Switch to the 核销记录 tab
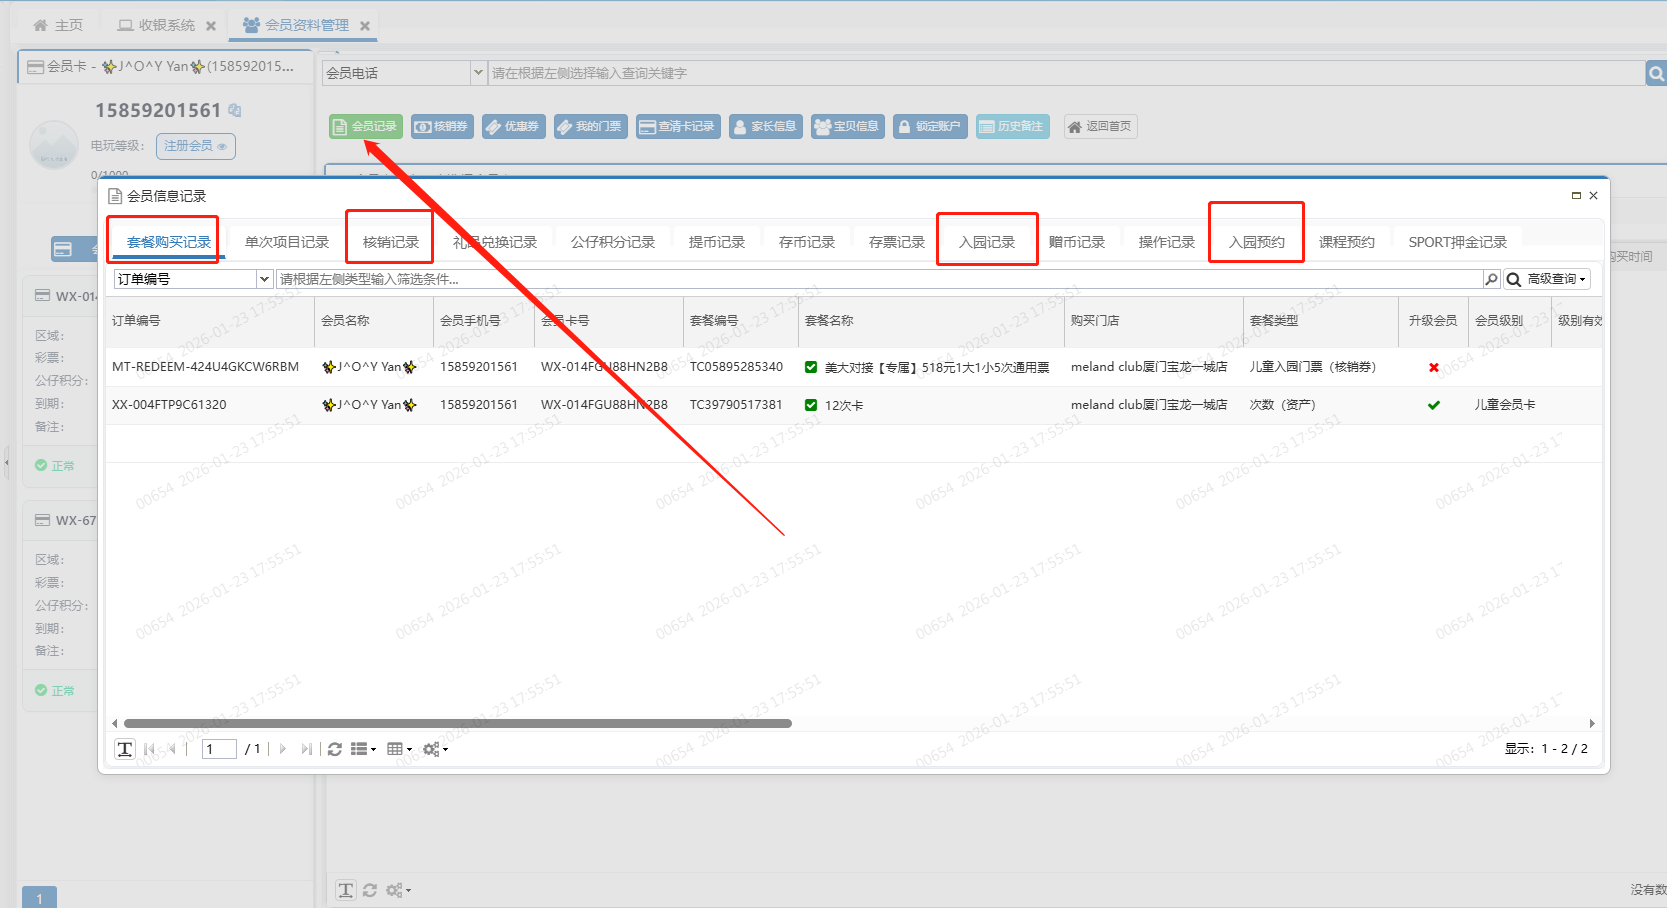1667x908 pixels. coord(390,242)
